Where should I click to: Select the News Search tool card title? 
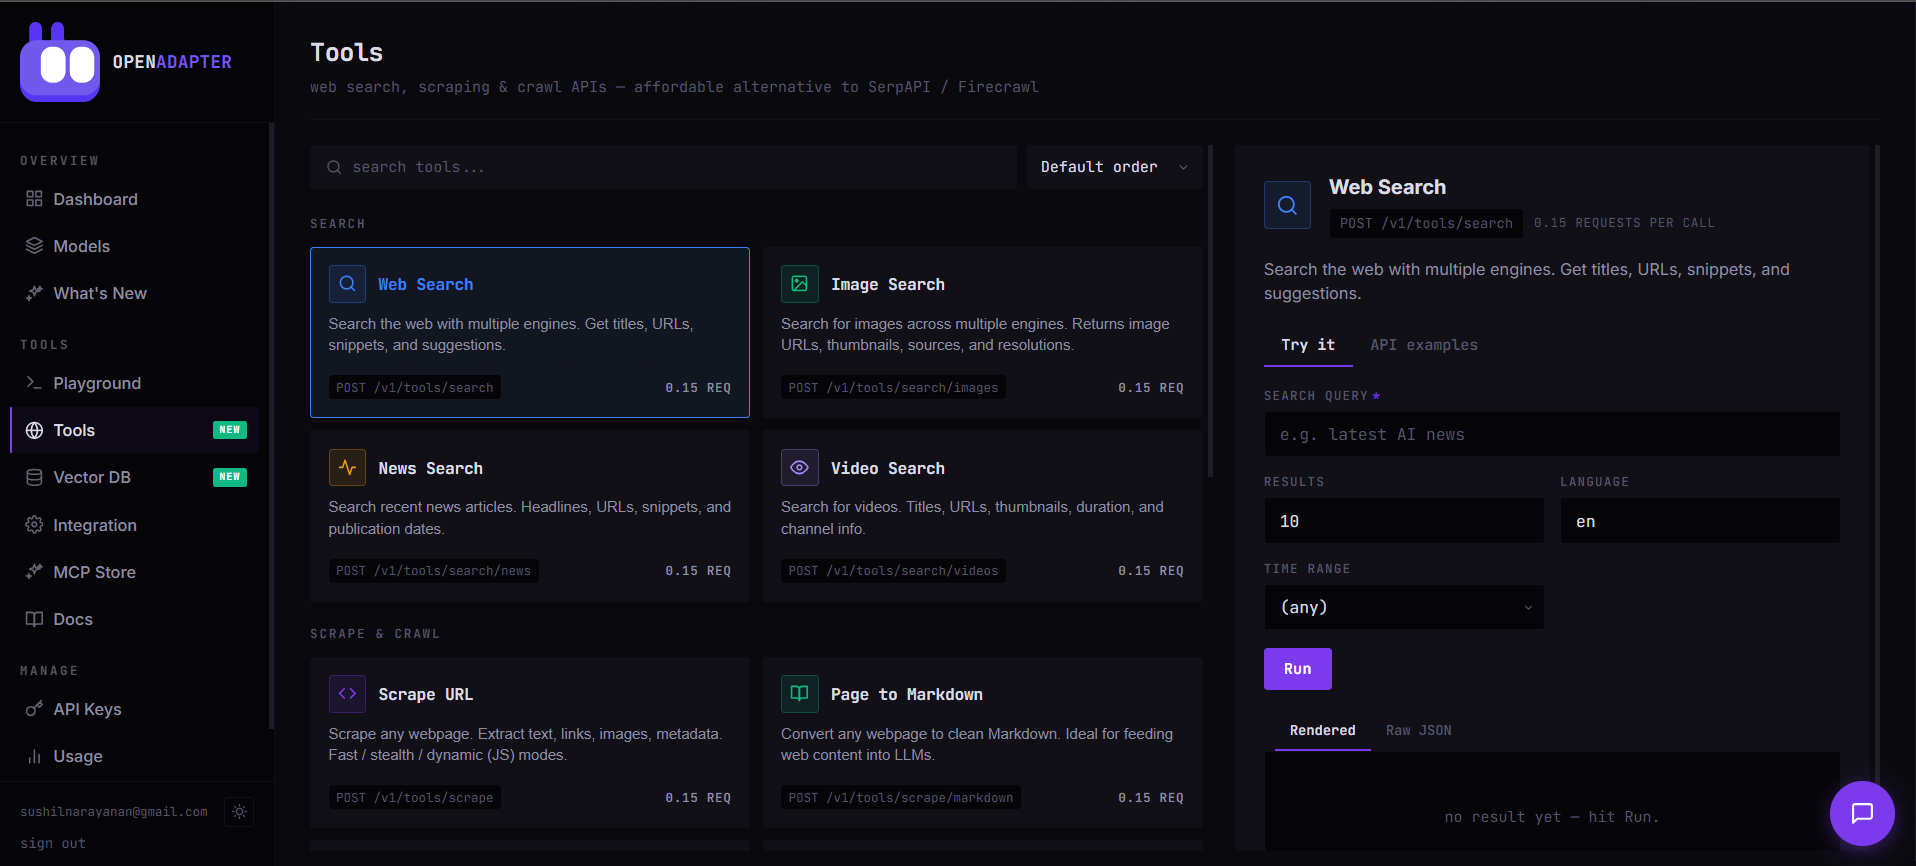[430, 469]
